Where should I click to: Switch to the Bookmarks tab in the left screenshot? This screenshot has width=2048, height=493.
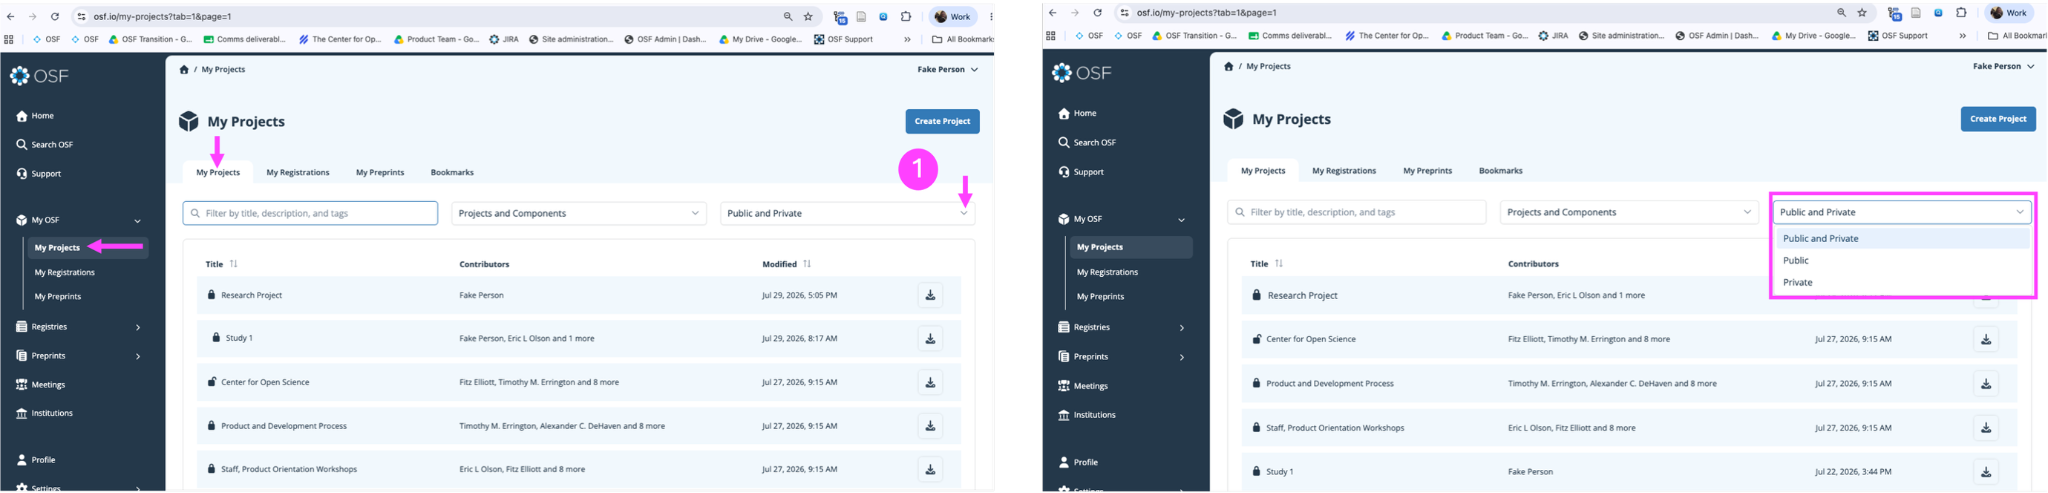452,172
